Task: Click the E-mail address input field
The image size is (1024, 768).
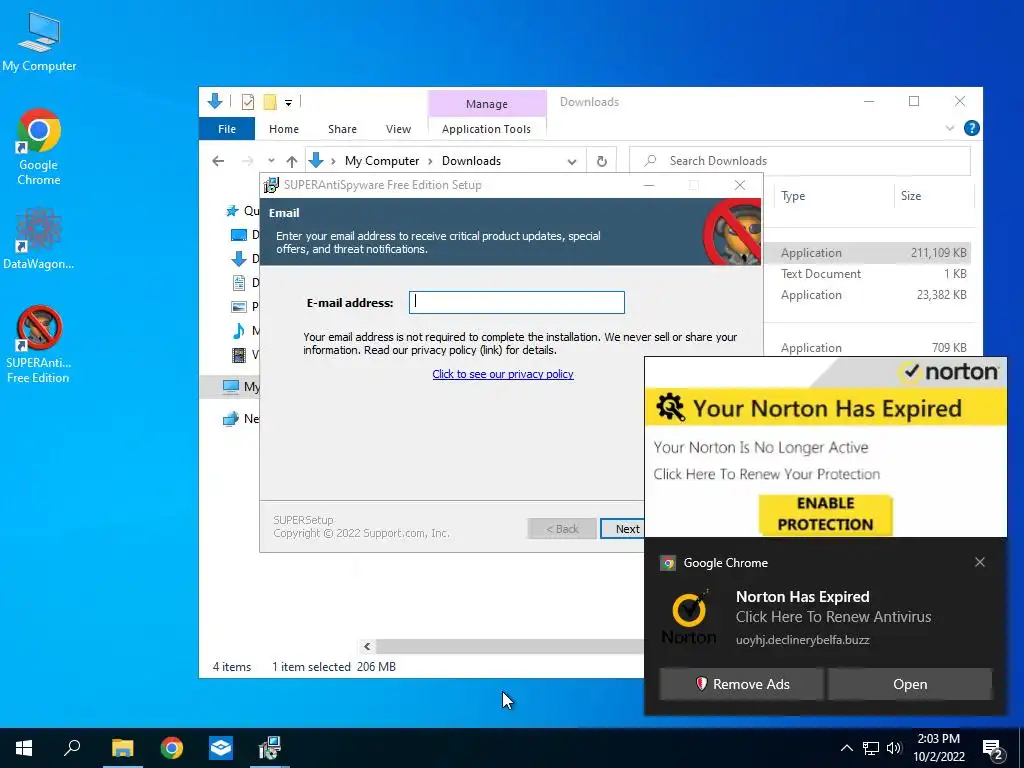Action: pyautogui.click(x=517, y=302)
